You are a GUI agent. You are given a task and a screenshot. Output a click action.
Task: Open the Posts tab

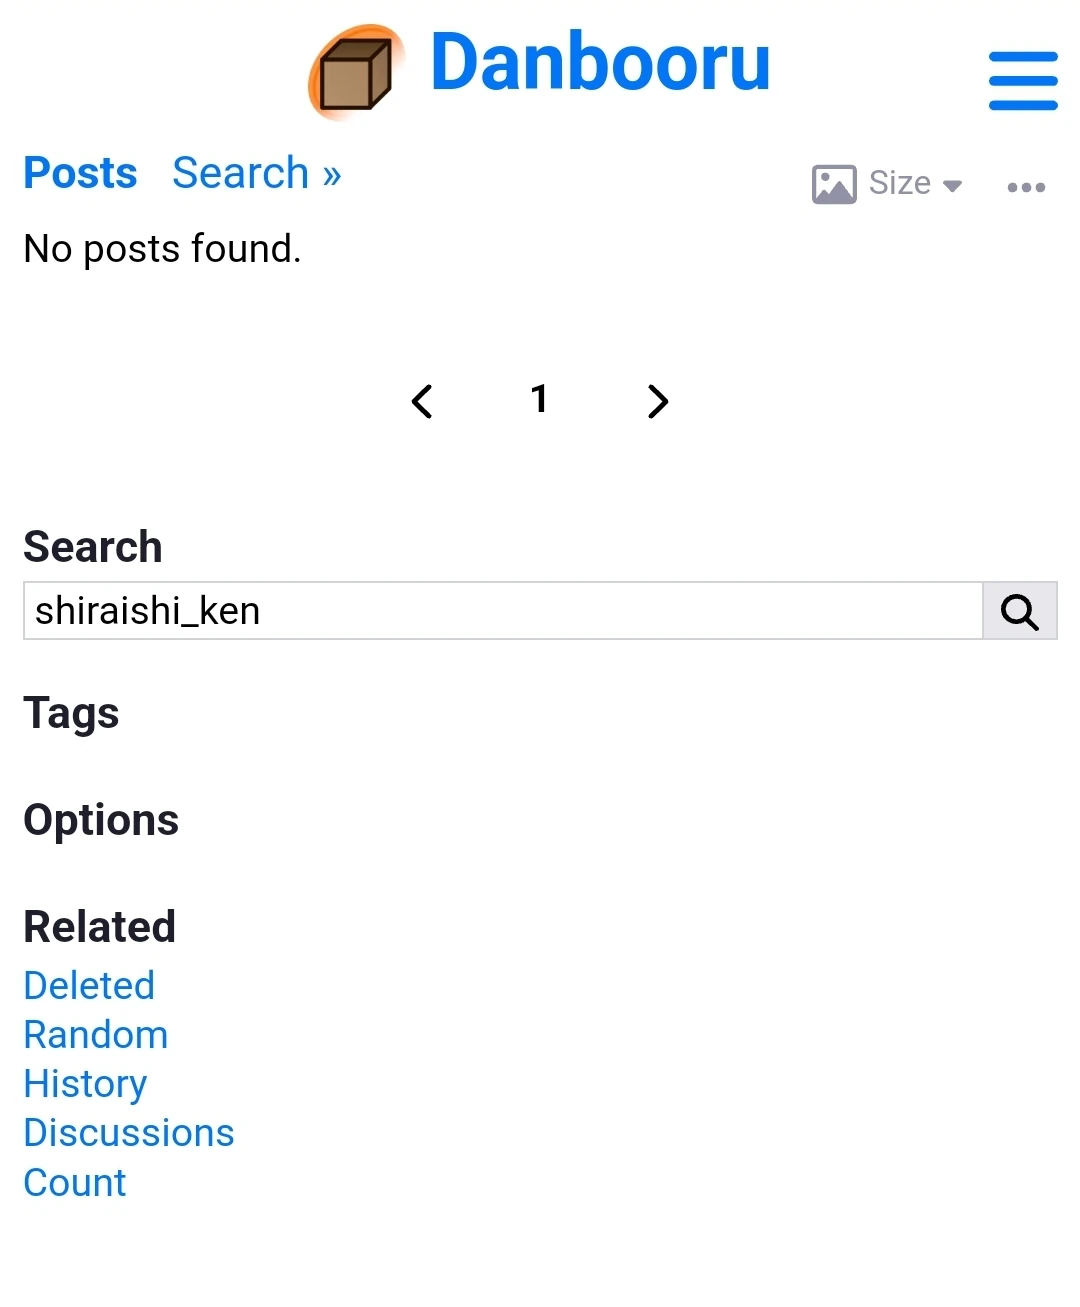(80, 173)
